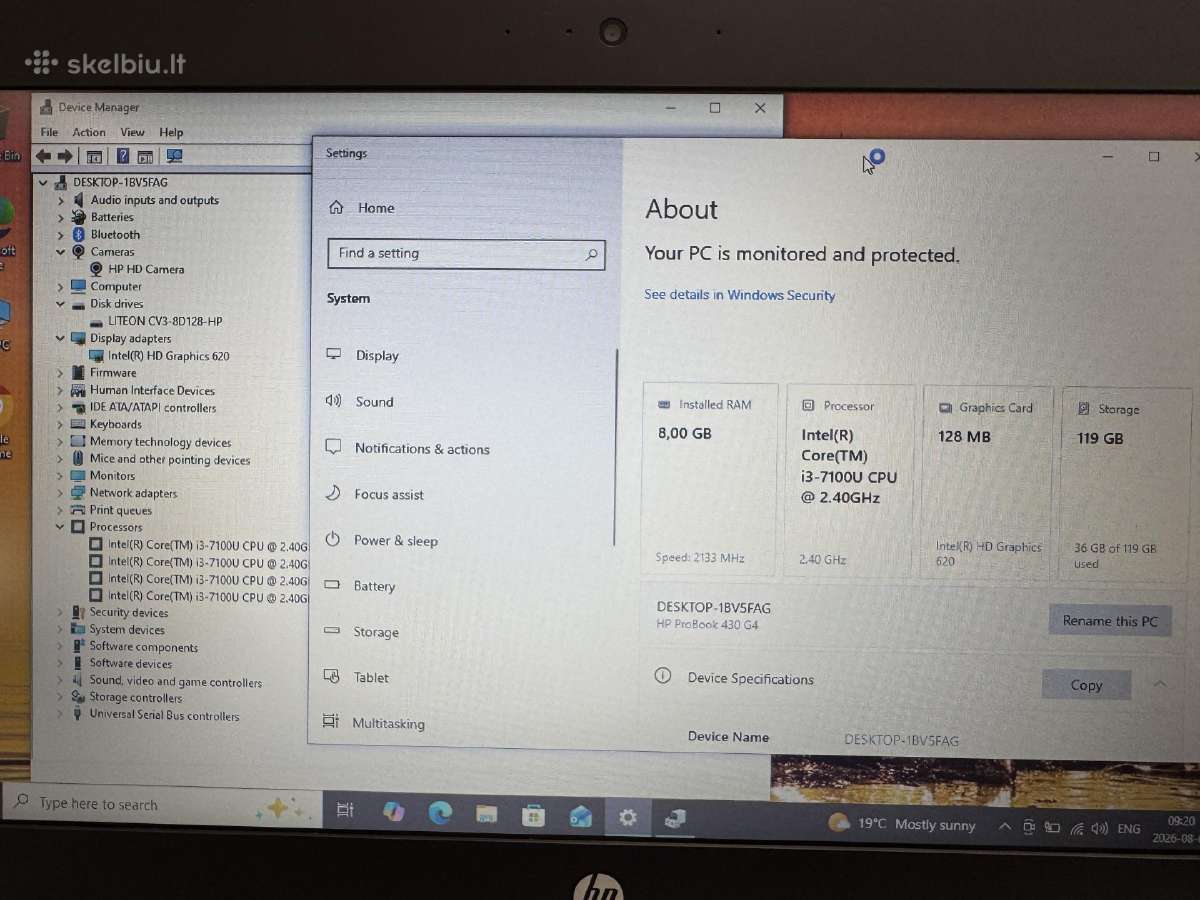The image size is (1200, 900).
Task: Expand the Bluetooth tree node
Action: pyautogui.click(x=60, y=234)
